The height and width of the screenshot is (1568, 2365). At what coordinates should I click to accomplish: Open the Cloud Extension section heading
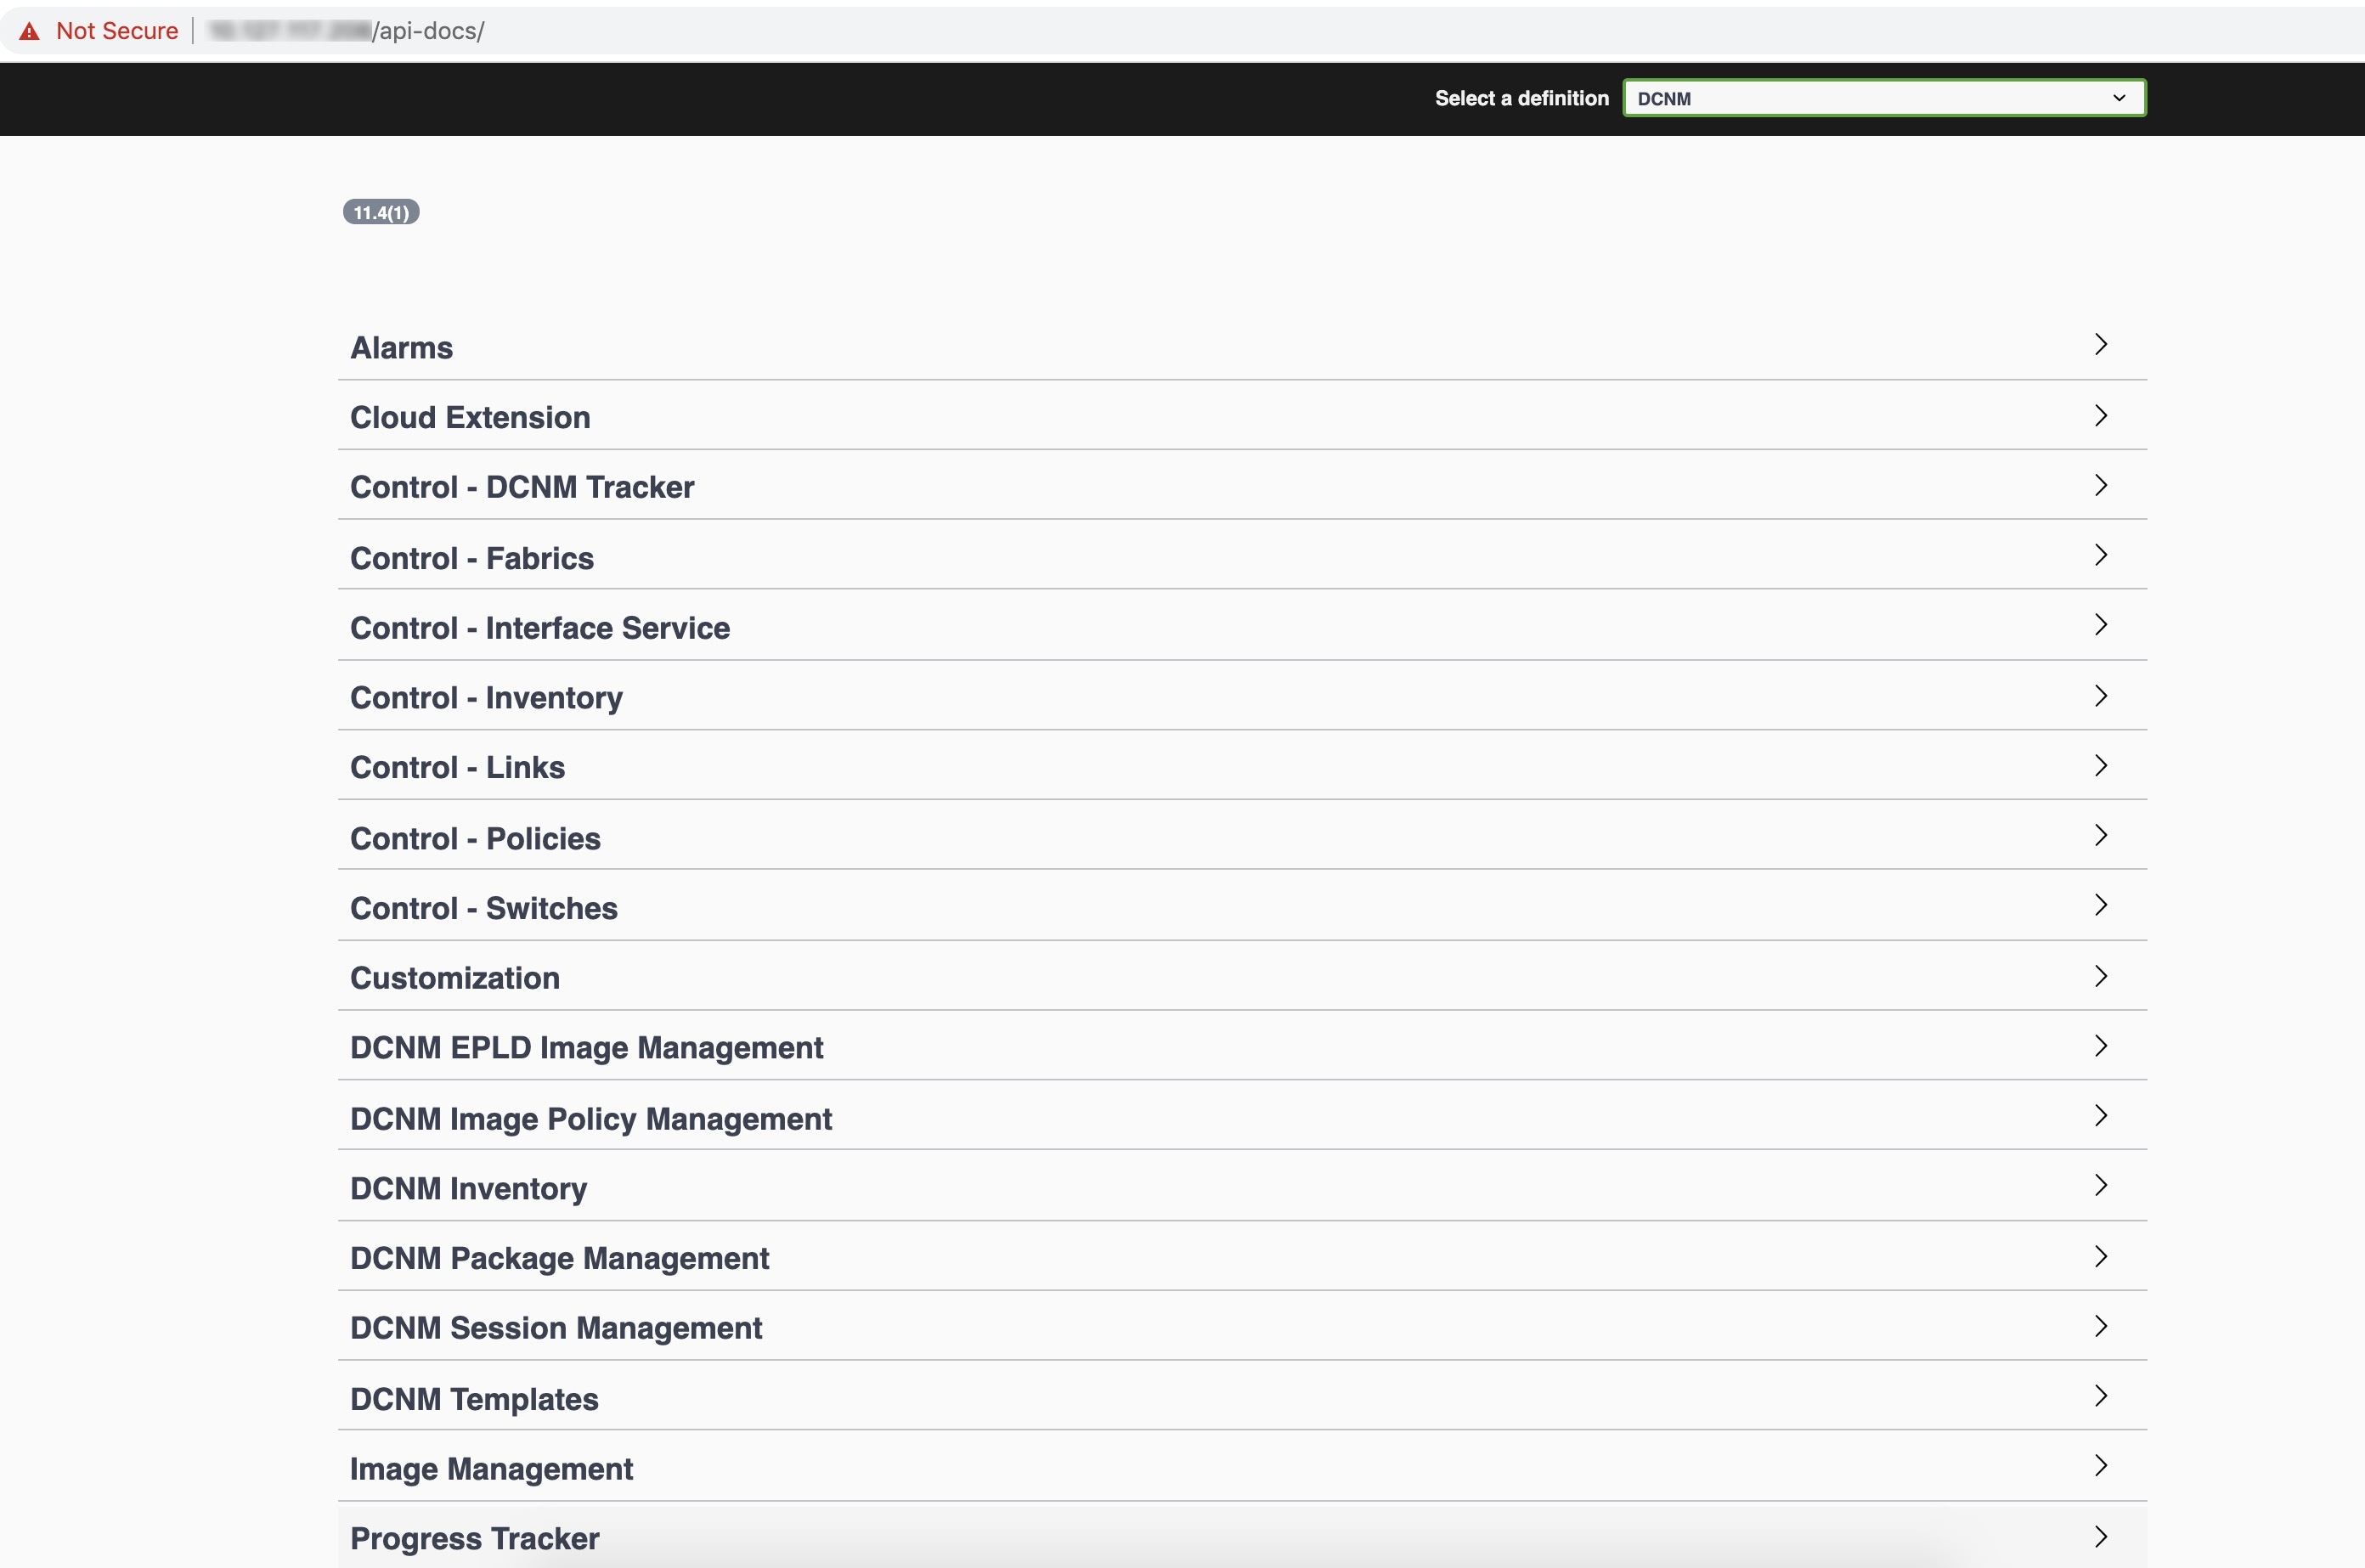coord(470,417)
